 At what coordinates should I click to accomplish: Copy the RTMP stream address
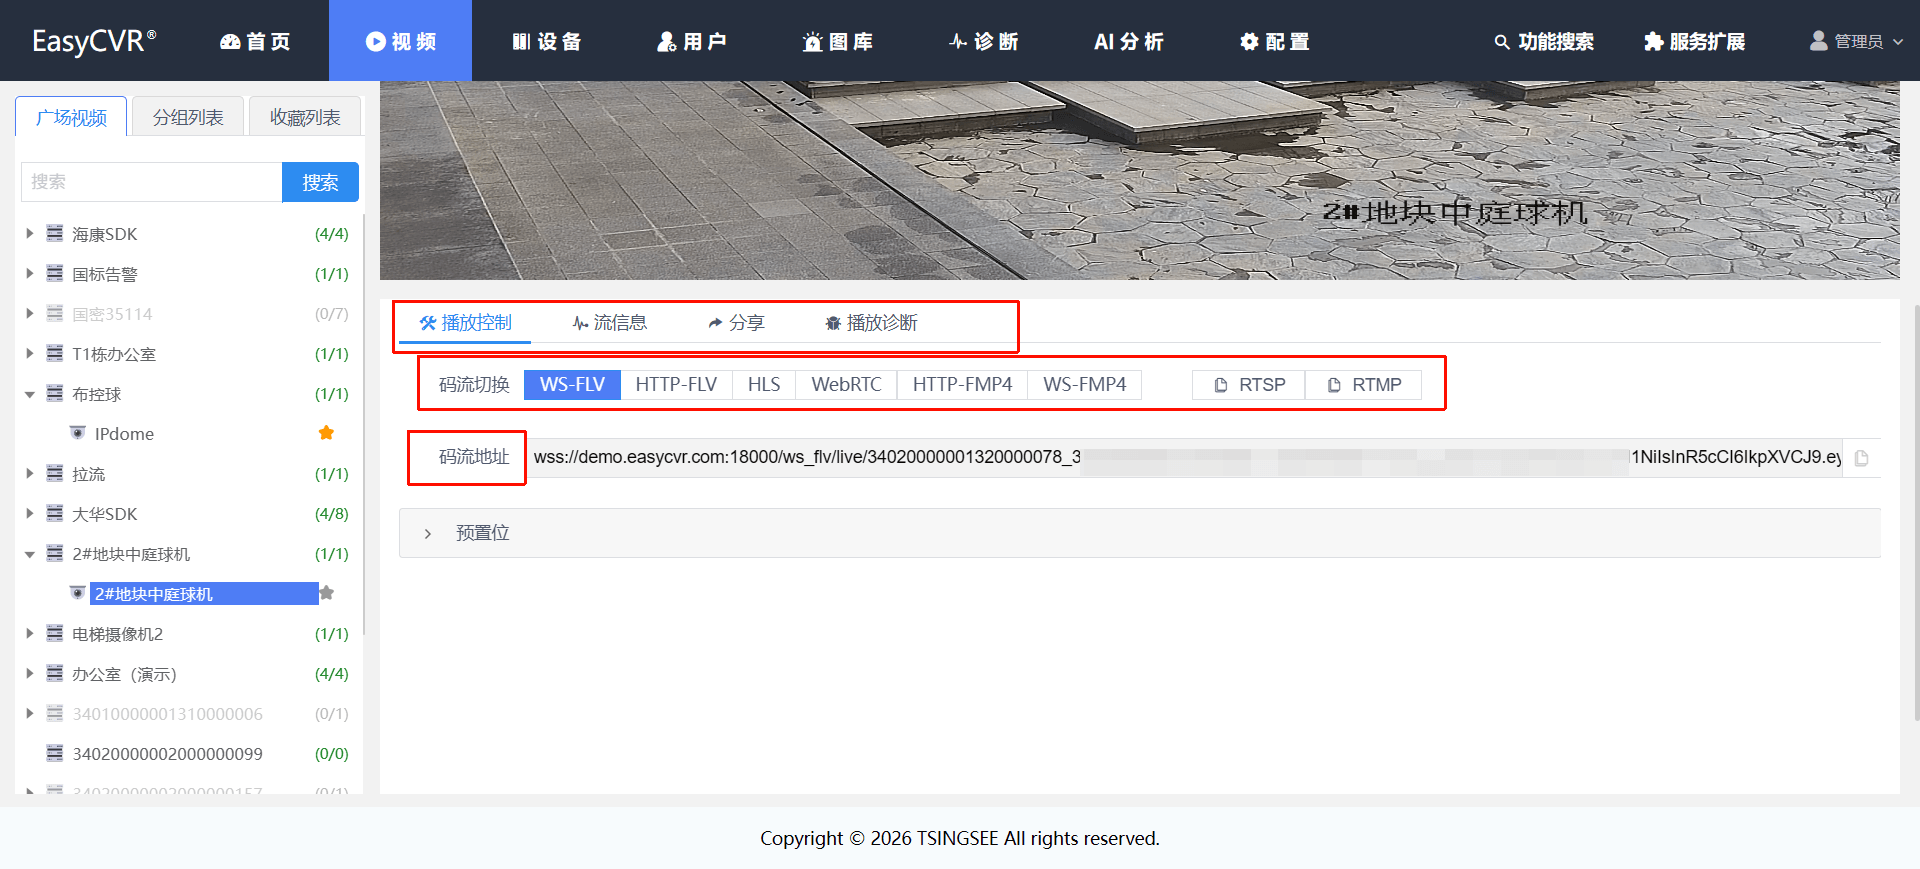(x=1363, y=385)
